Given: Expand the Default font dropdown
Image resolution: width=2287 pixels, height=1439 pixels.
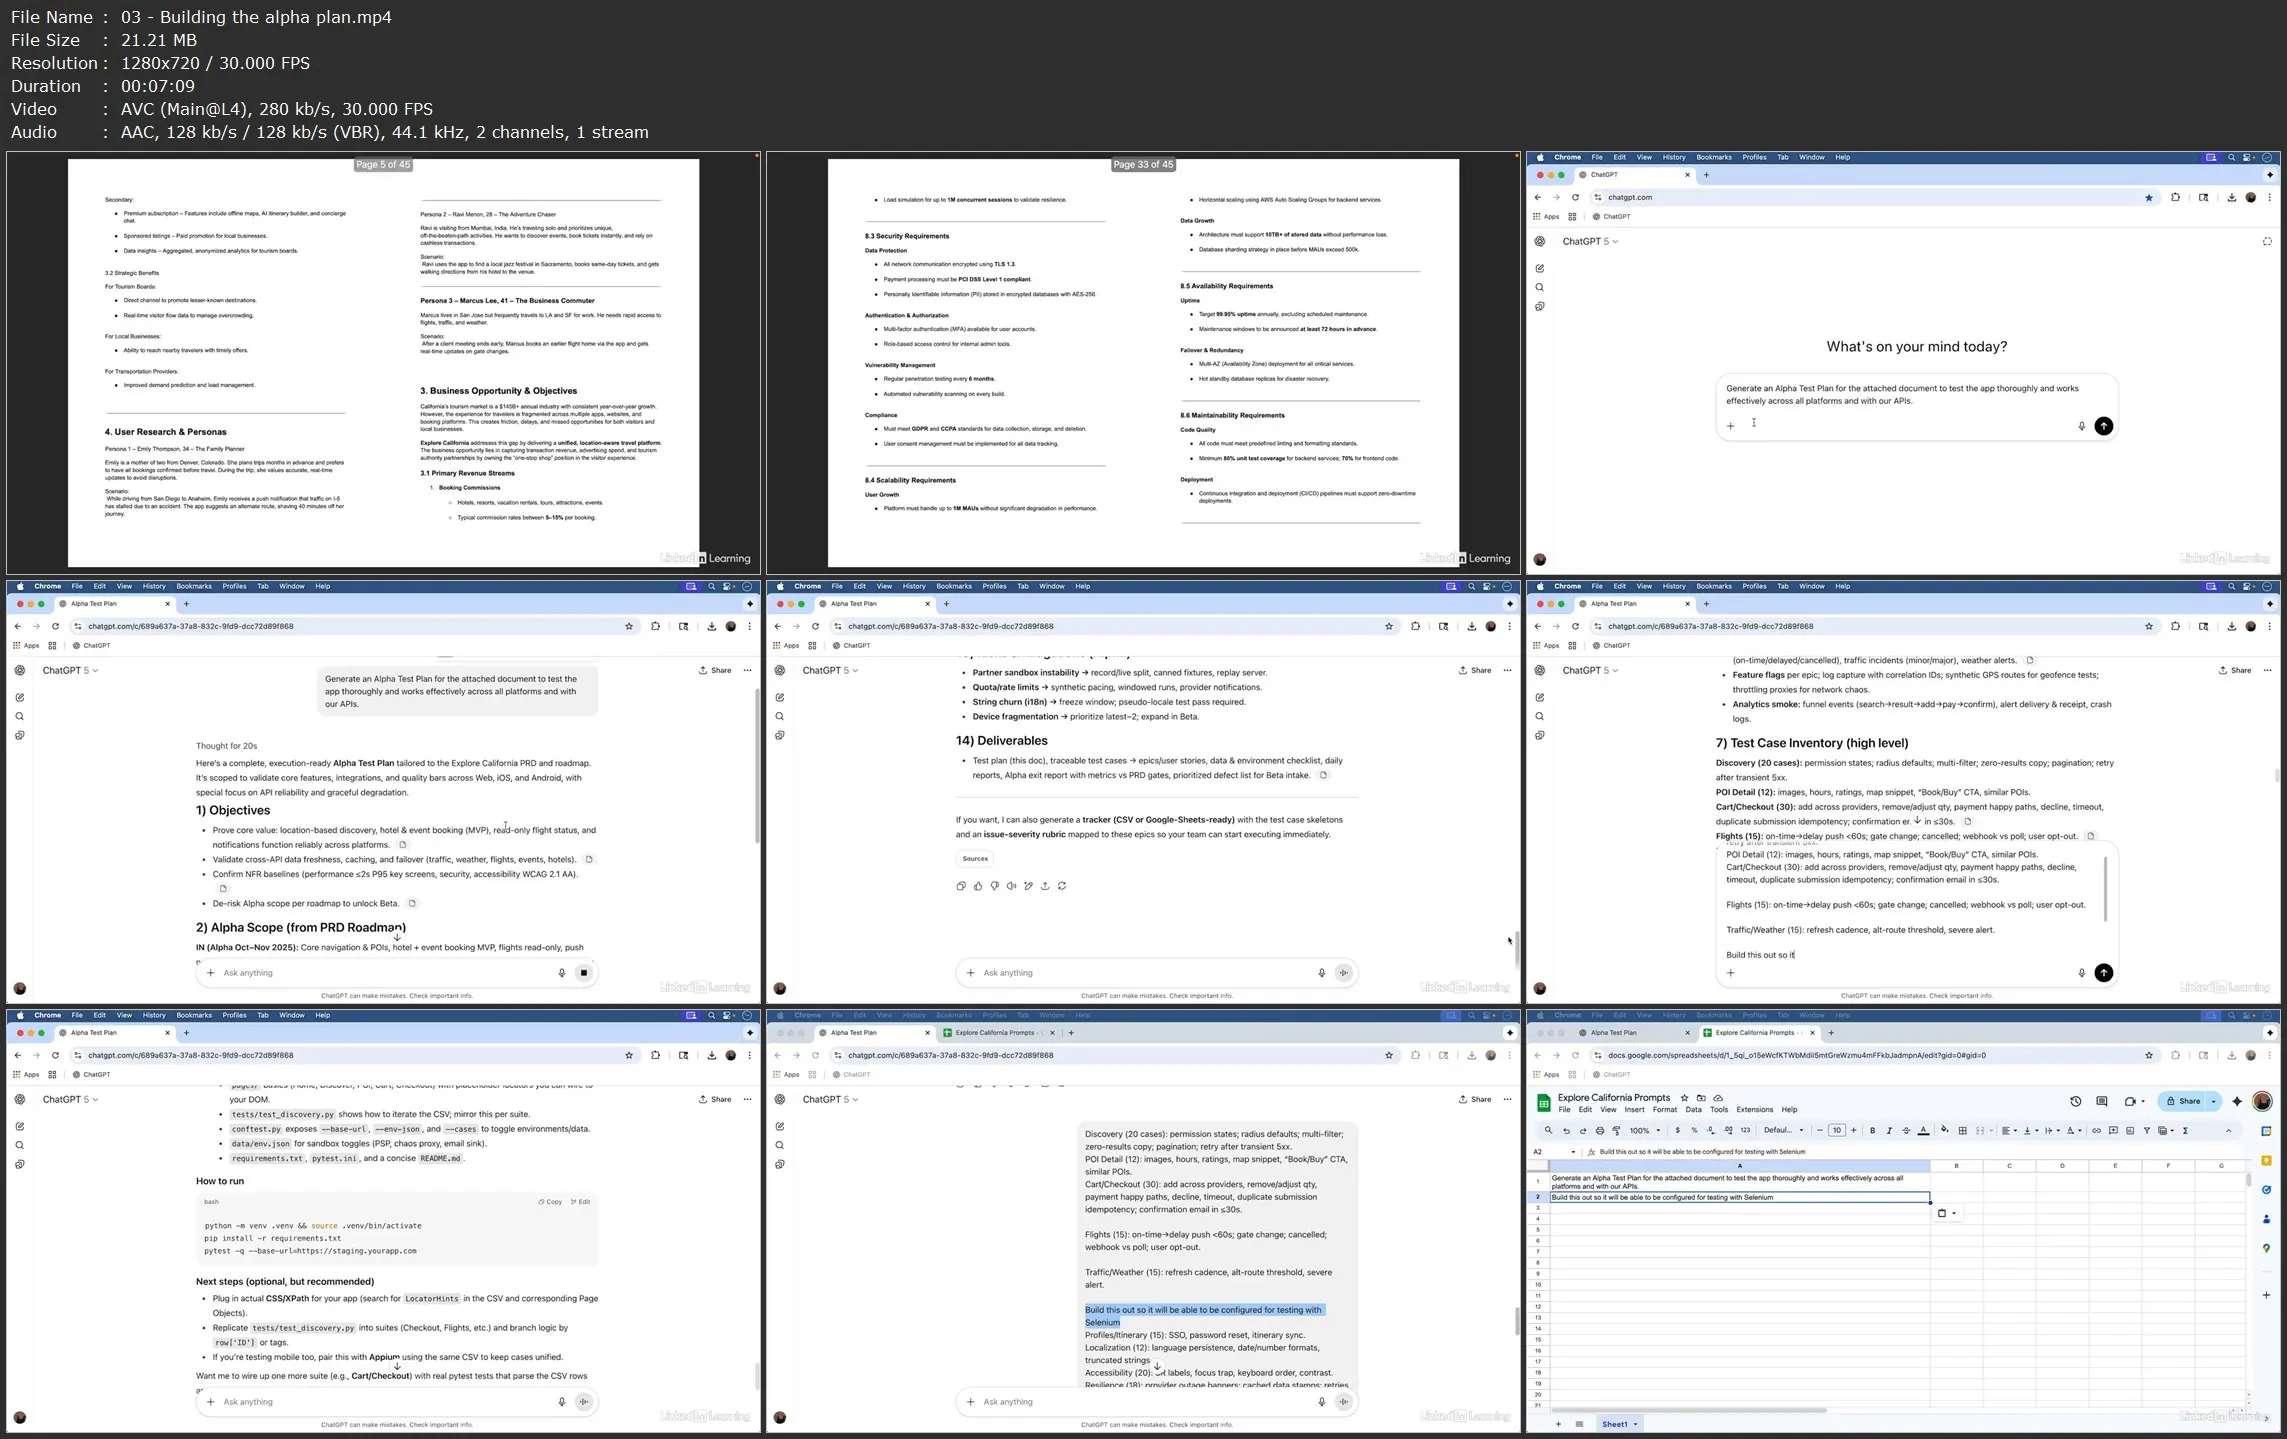Looking at the screenshot, I should (x=1784, y=1130).
